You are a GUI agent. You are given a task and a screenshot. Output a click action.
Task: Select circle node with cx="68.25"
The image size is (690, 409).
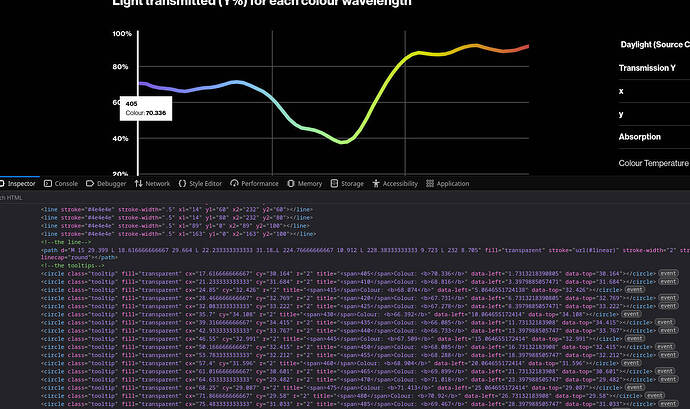pyautogui.click(x=332, y=387)
